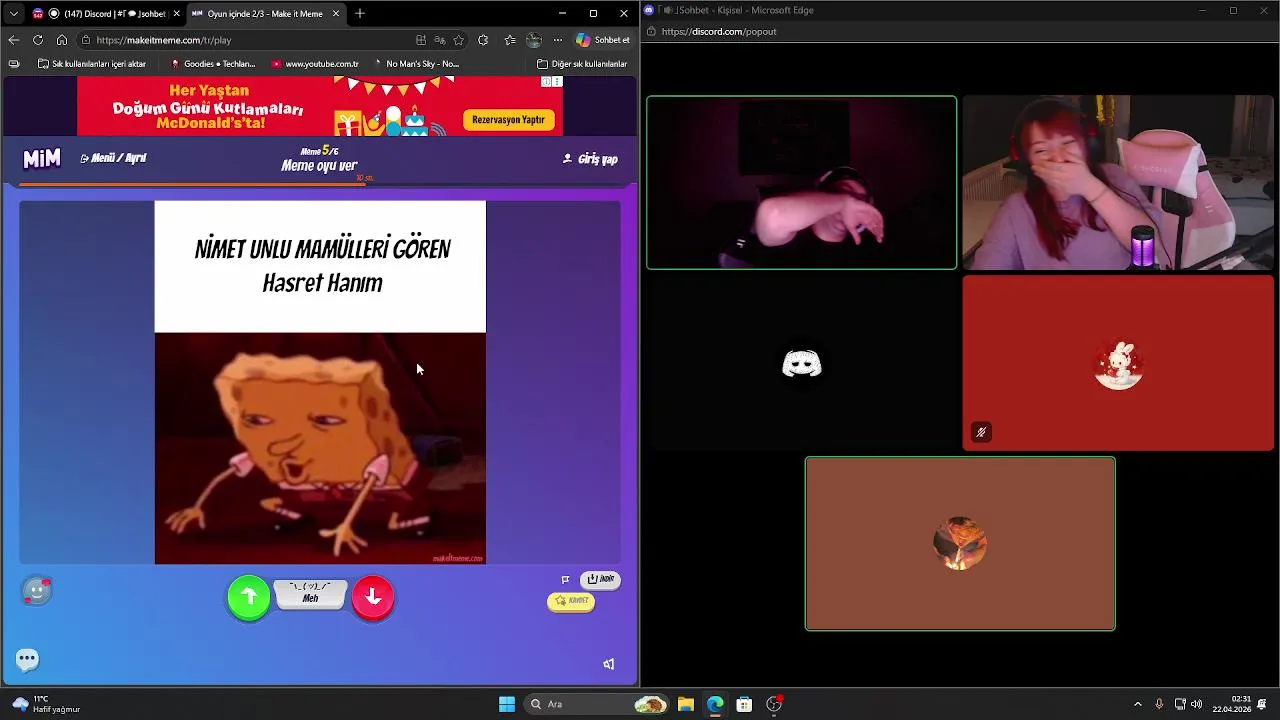Open the split screen icon in address bar

click(421, 40)
